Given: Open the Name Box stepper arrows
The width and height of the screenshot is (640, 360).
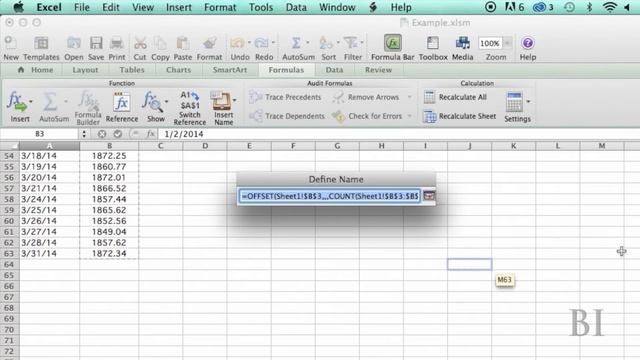Looking at the screenshot, I should click(x=84, y=134).
